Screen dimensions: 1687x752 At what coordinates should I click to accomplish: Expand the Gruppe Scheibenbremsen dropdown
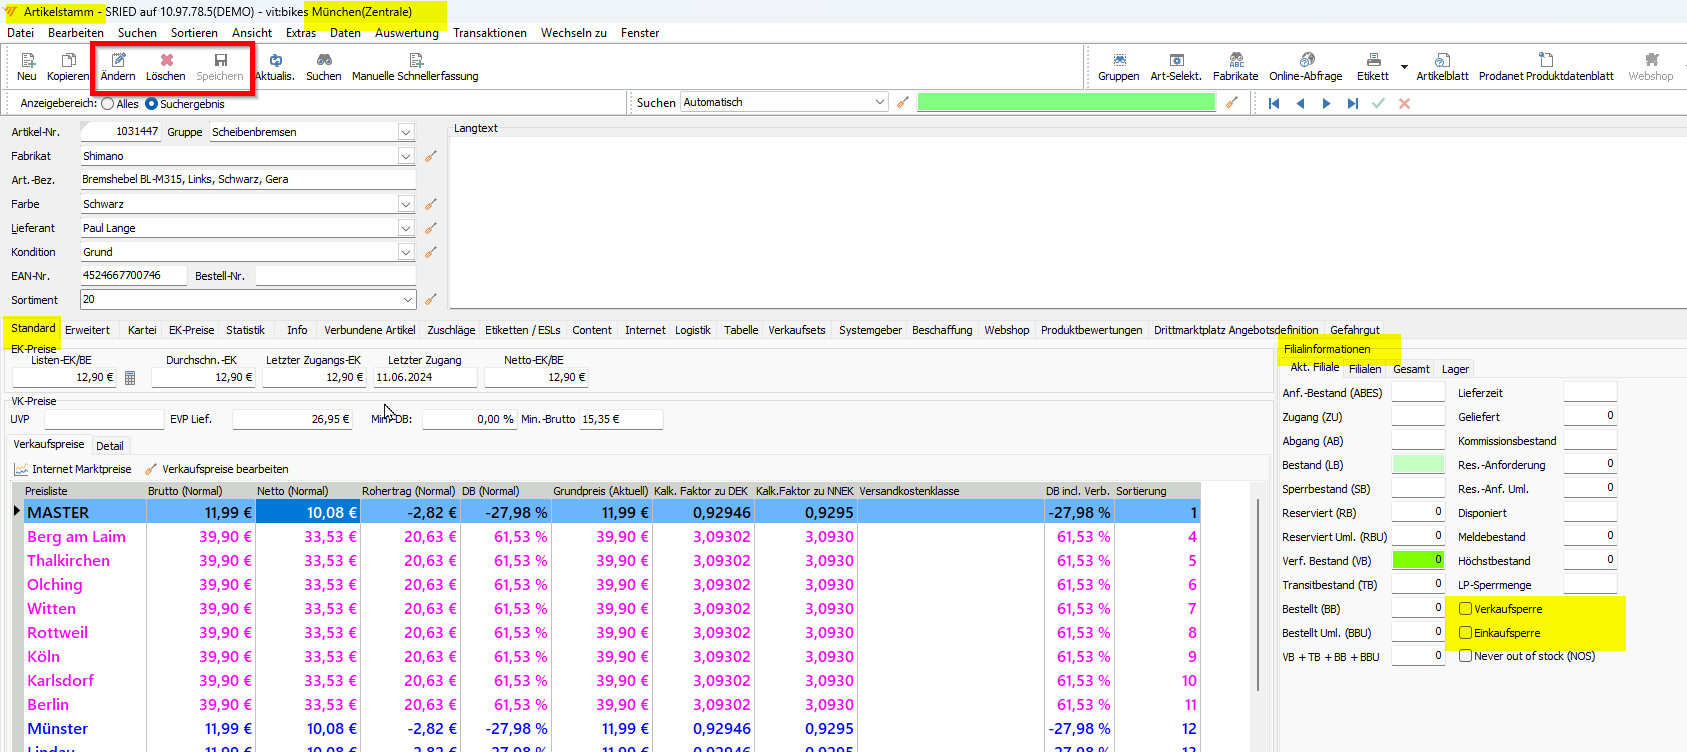click(406, 132)
